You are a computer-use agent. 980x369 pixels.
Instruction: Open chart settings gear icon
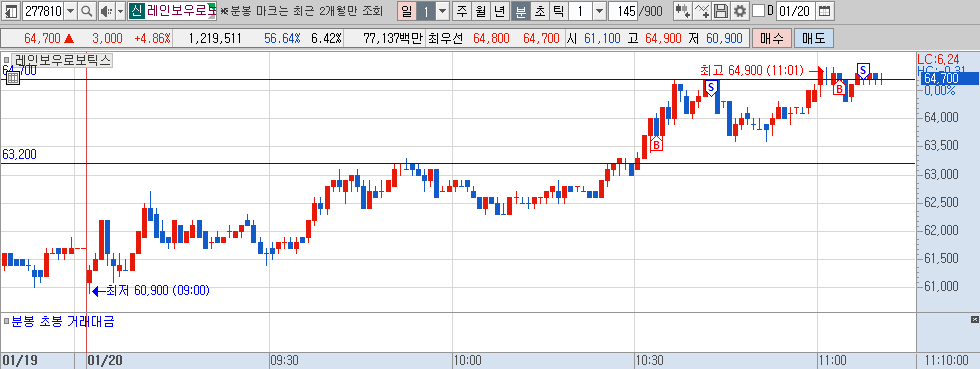point(740,11)
